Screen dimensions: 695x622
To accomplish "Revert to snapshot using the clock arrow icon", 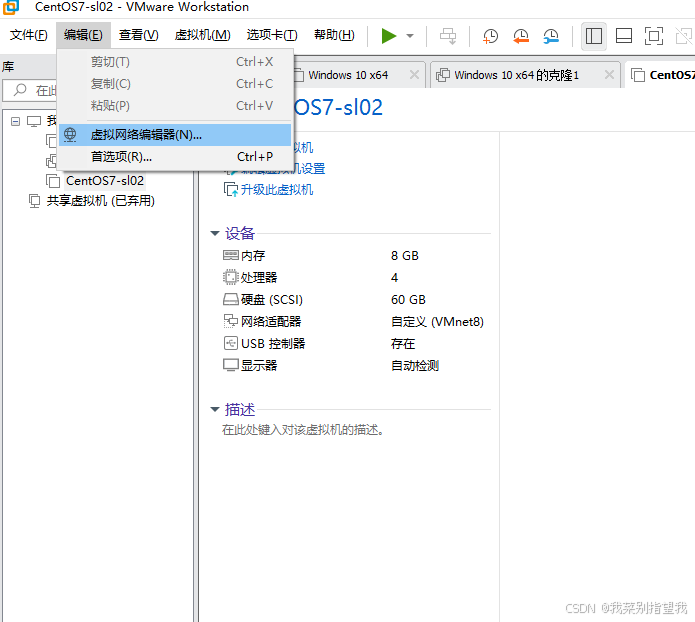I will click(x=521, y=36).
